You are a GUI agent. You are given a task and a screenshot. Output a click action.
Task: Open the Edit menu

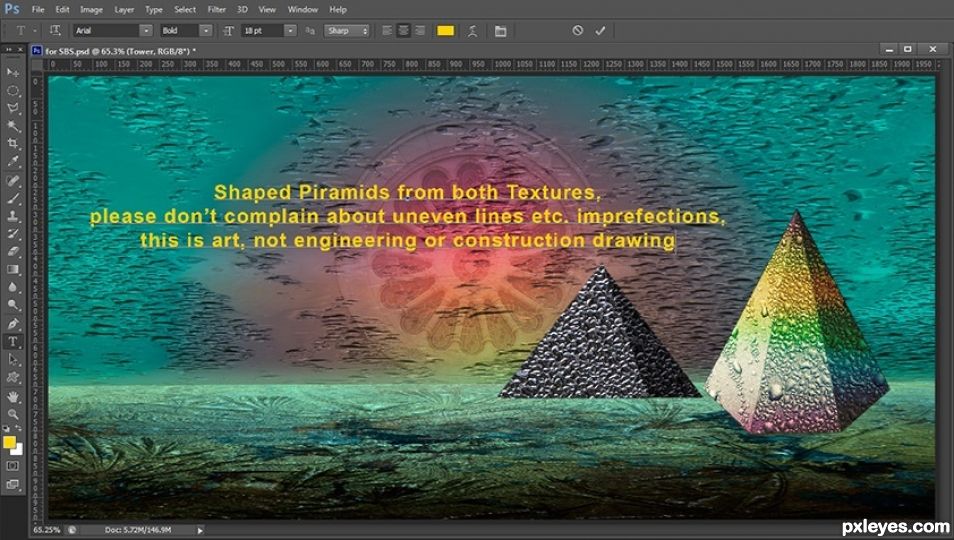62,9
